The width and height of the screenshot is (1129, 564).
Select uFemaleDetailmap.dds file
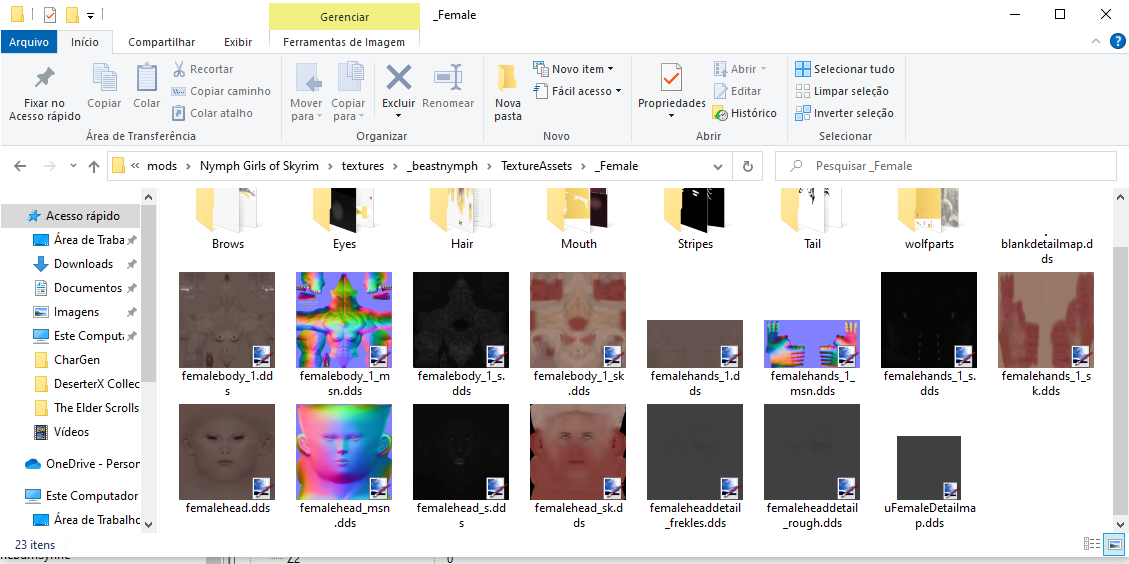929,483
